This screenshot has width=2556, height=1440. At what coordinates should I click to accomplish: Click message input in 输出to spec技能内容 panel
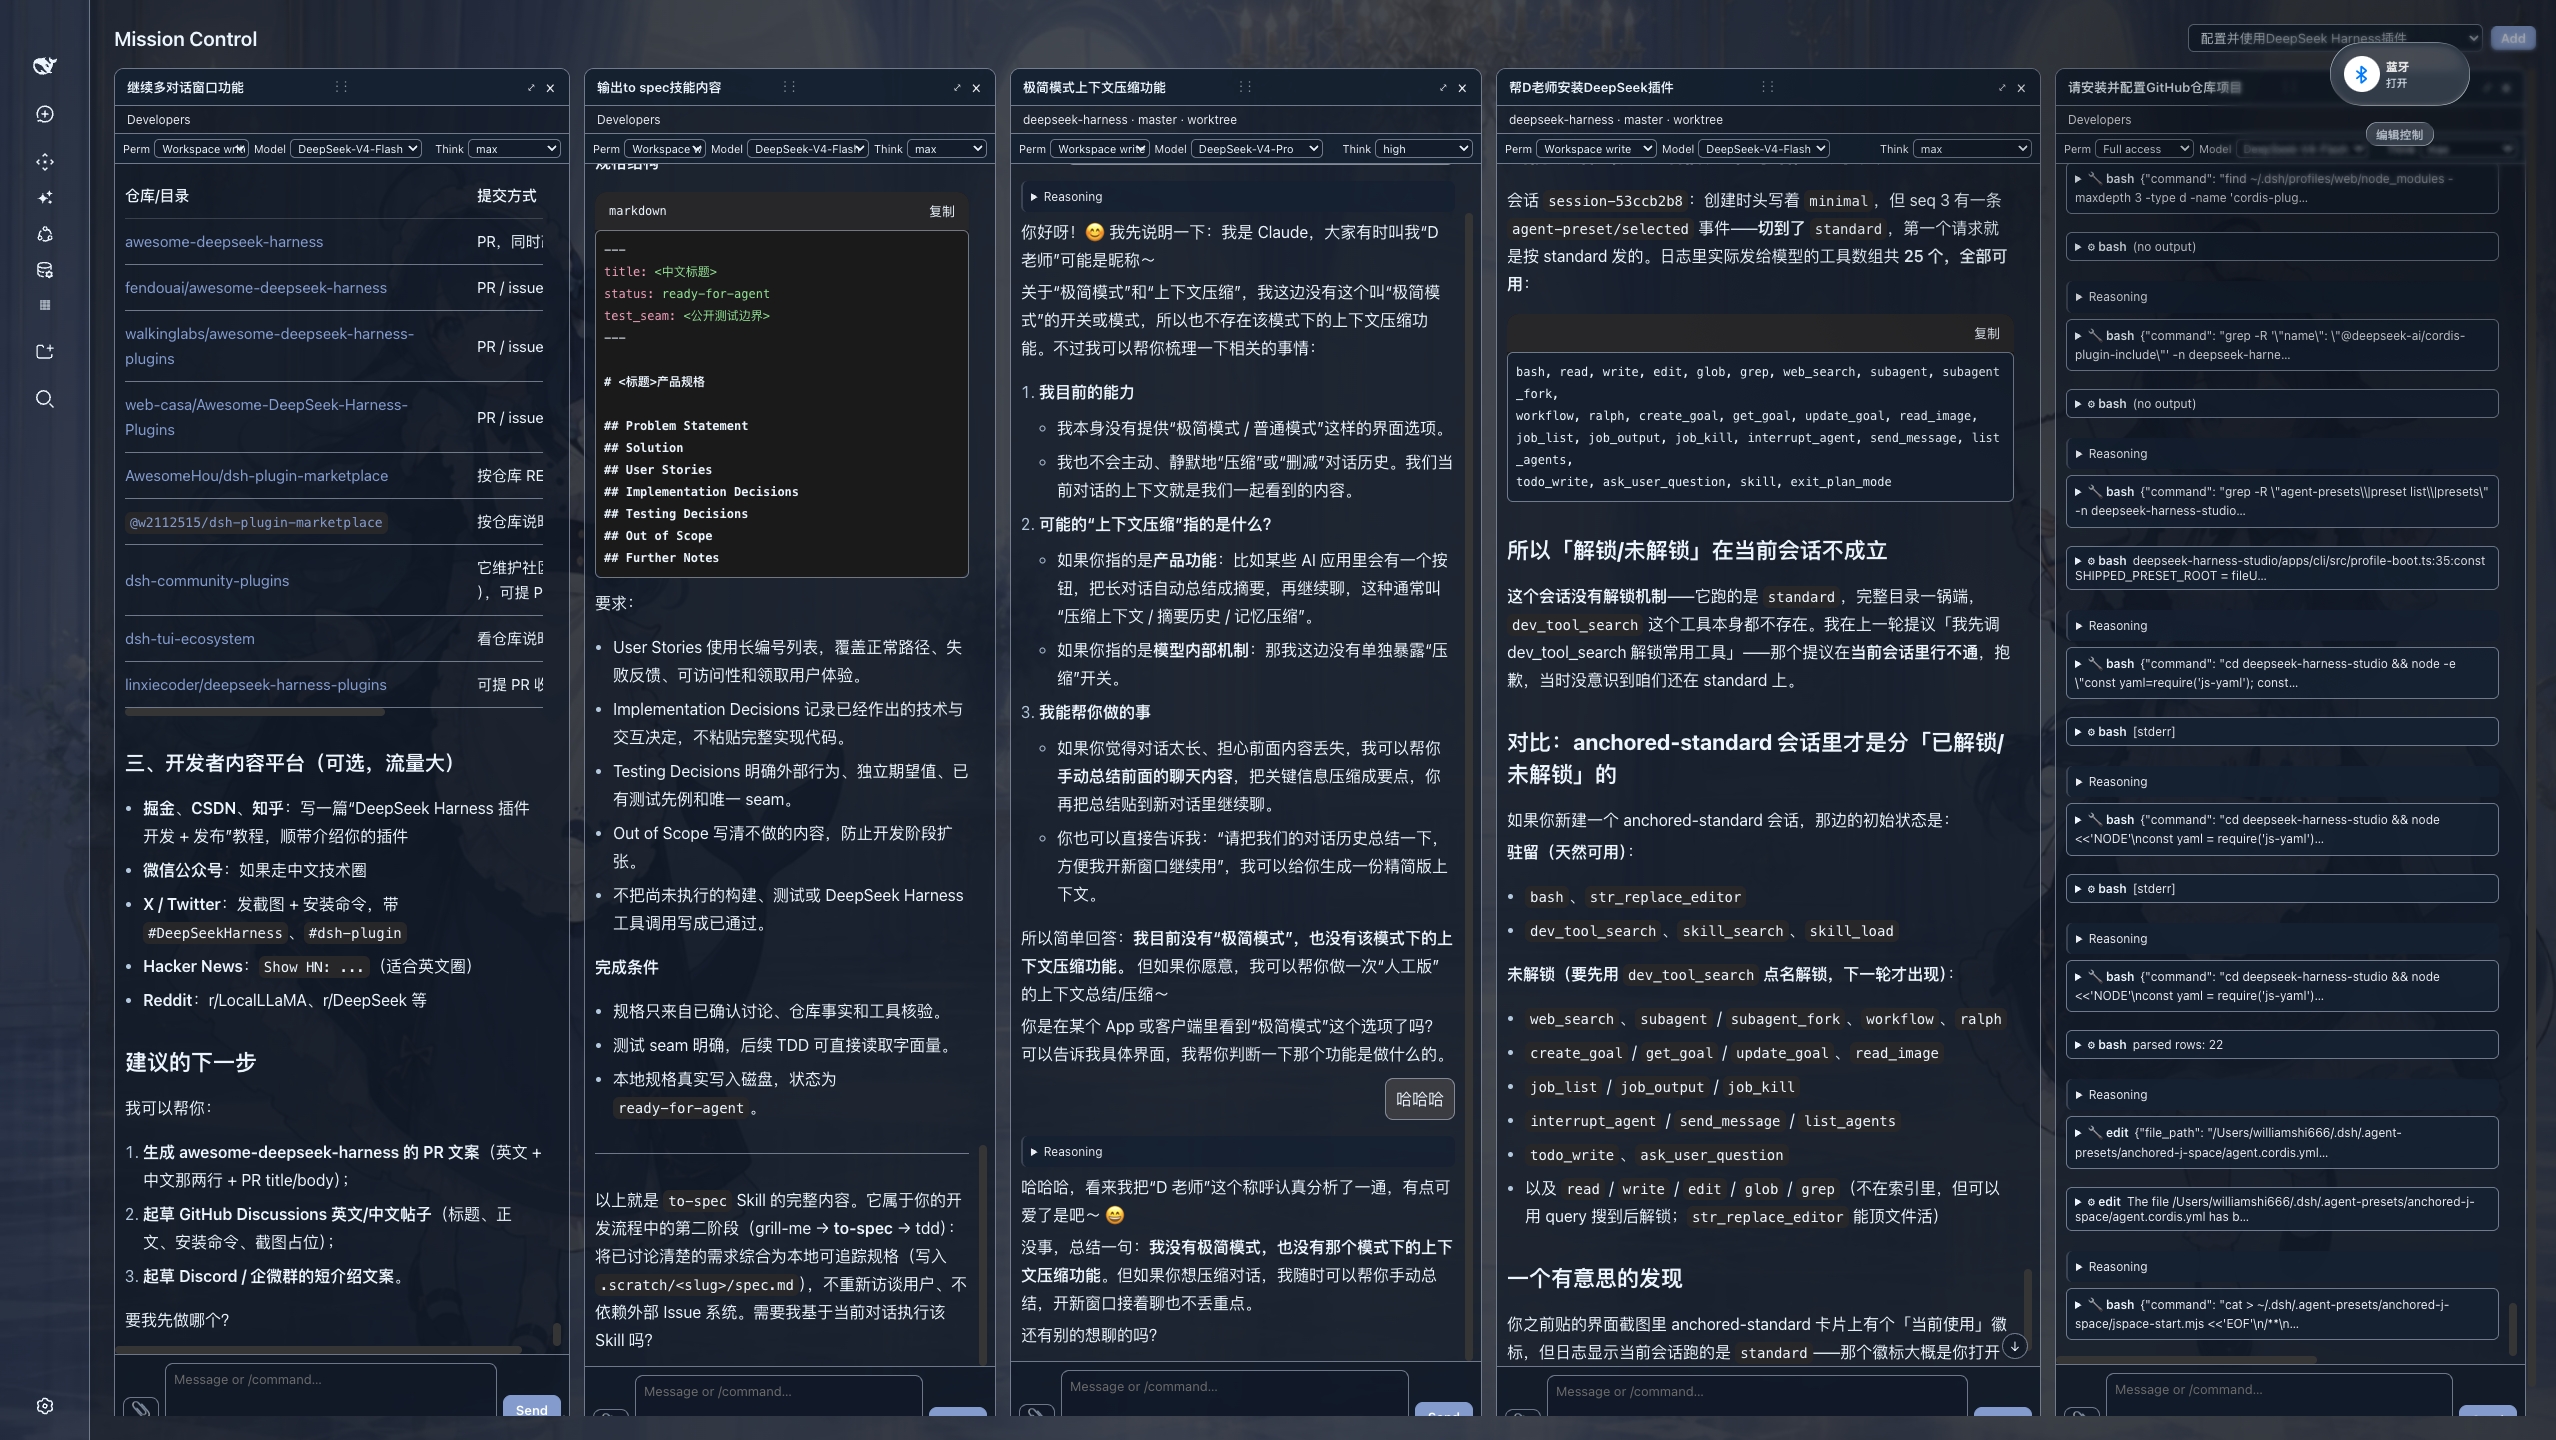point(778,1396)
